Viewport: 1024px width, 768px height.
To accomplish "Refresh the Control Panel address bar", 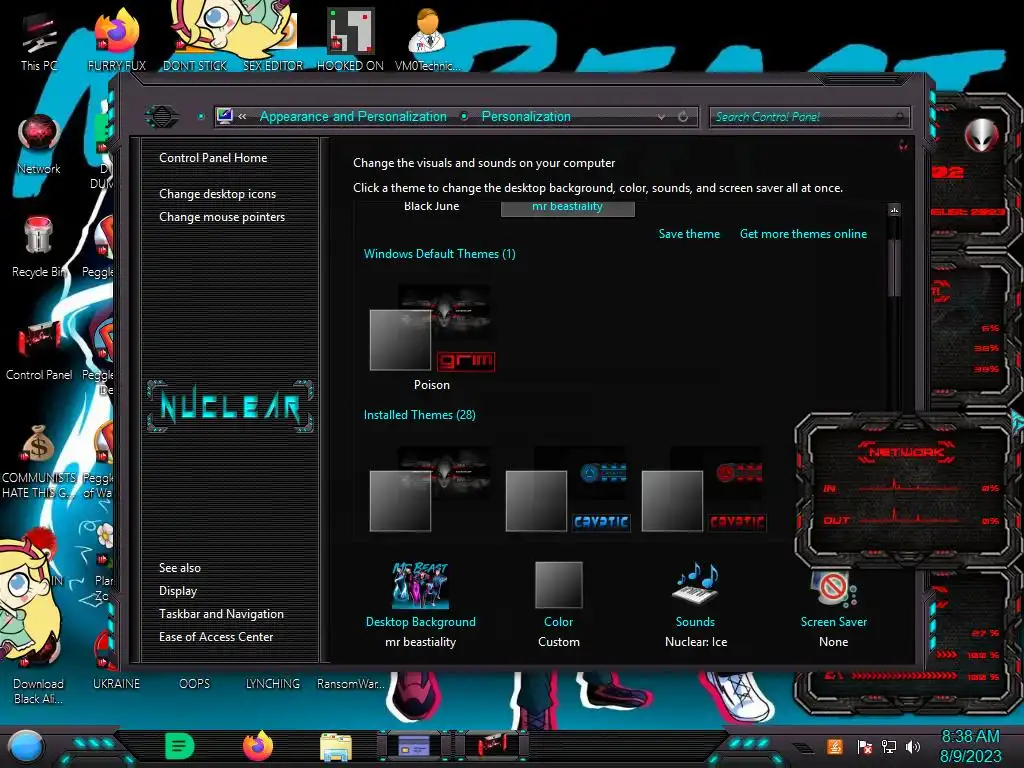I will pyautogui.click(x=683, y=117).
